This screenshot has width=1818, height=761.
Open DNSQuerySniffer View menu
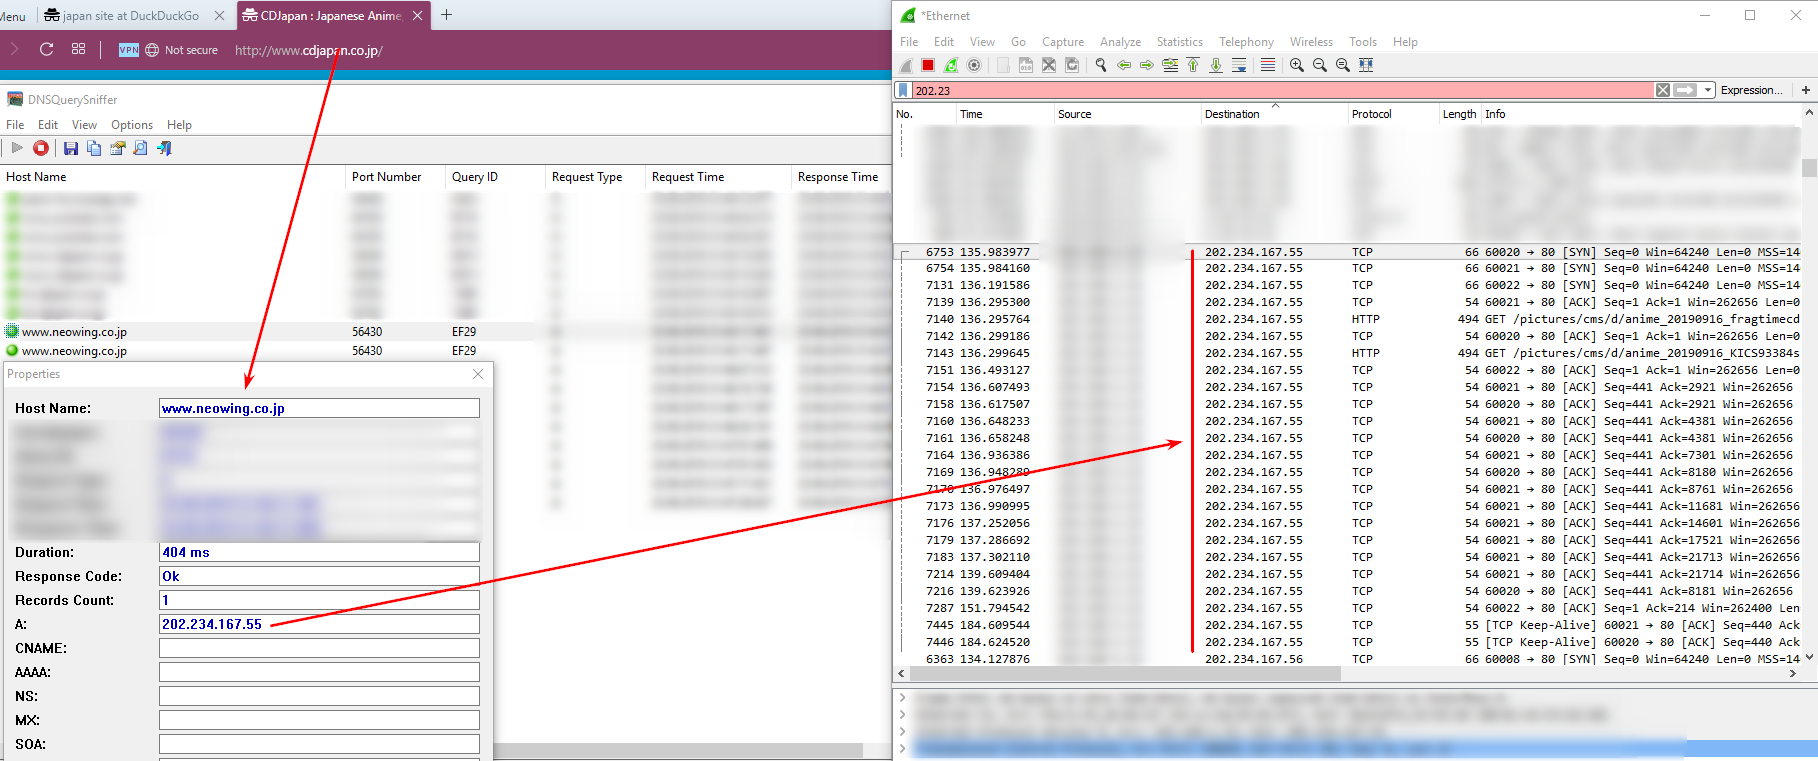84,125
